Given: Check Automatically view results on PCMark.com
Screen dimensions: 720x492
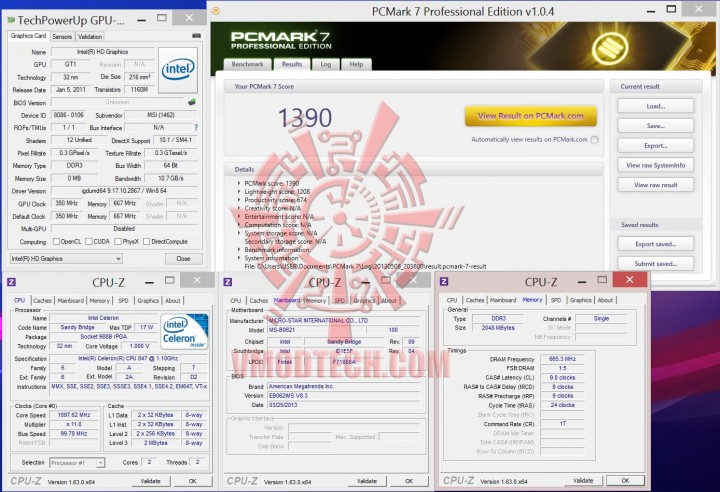Looking at the screenshot, I should click(594, 140).
